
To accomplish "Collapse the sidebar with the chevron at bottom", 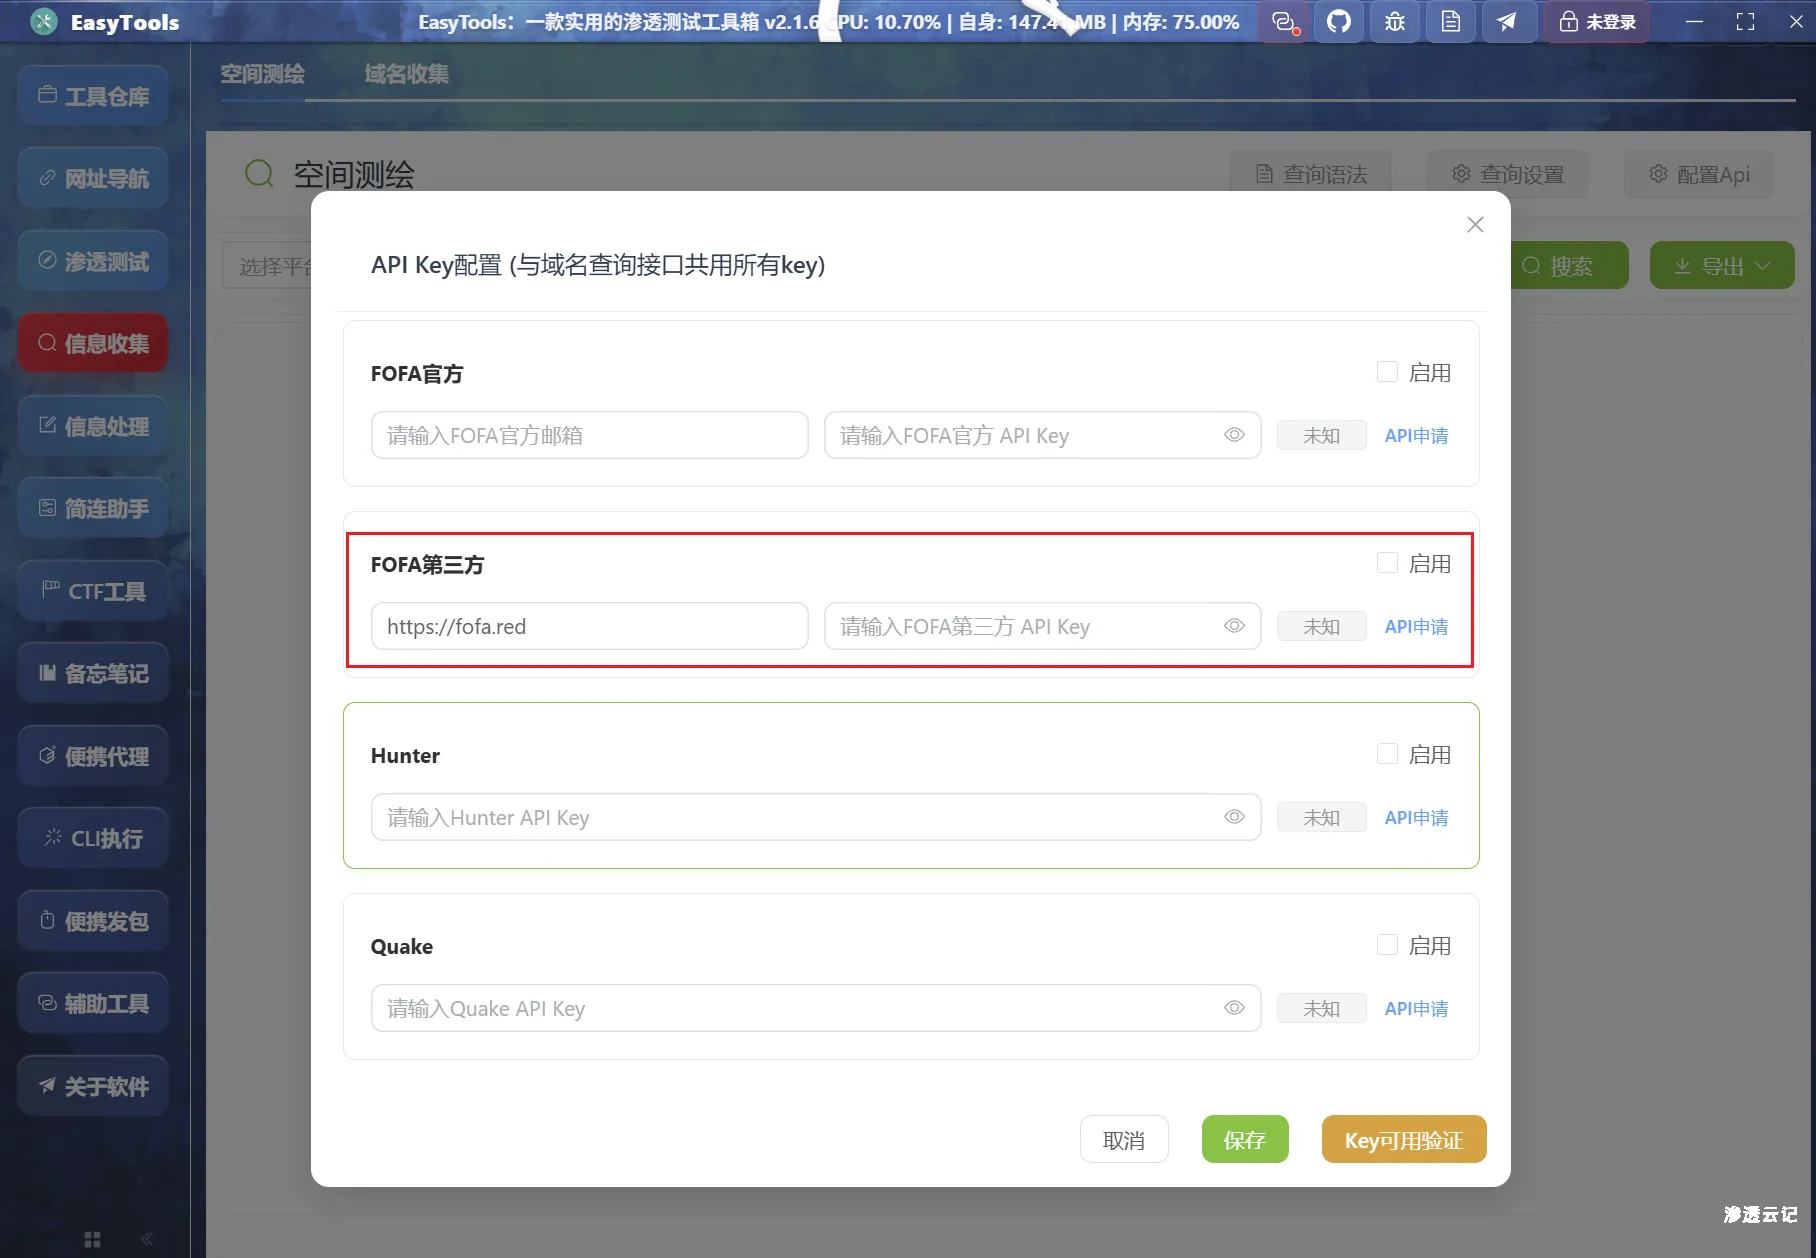I will [146, 1238].
